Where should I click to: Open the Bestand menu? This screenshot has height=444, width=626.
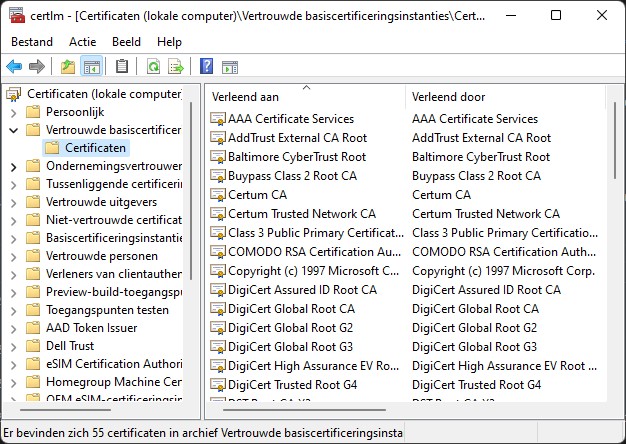pos(32,42)
